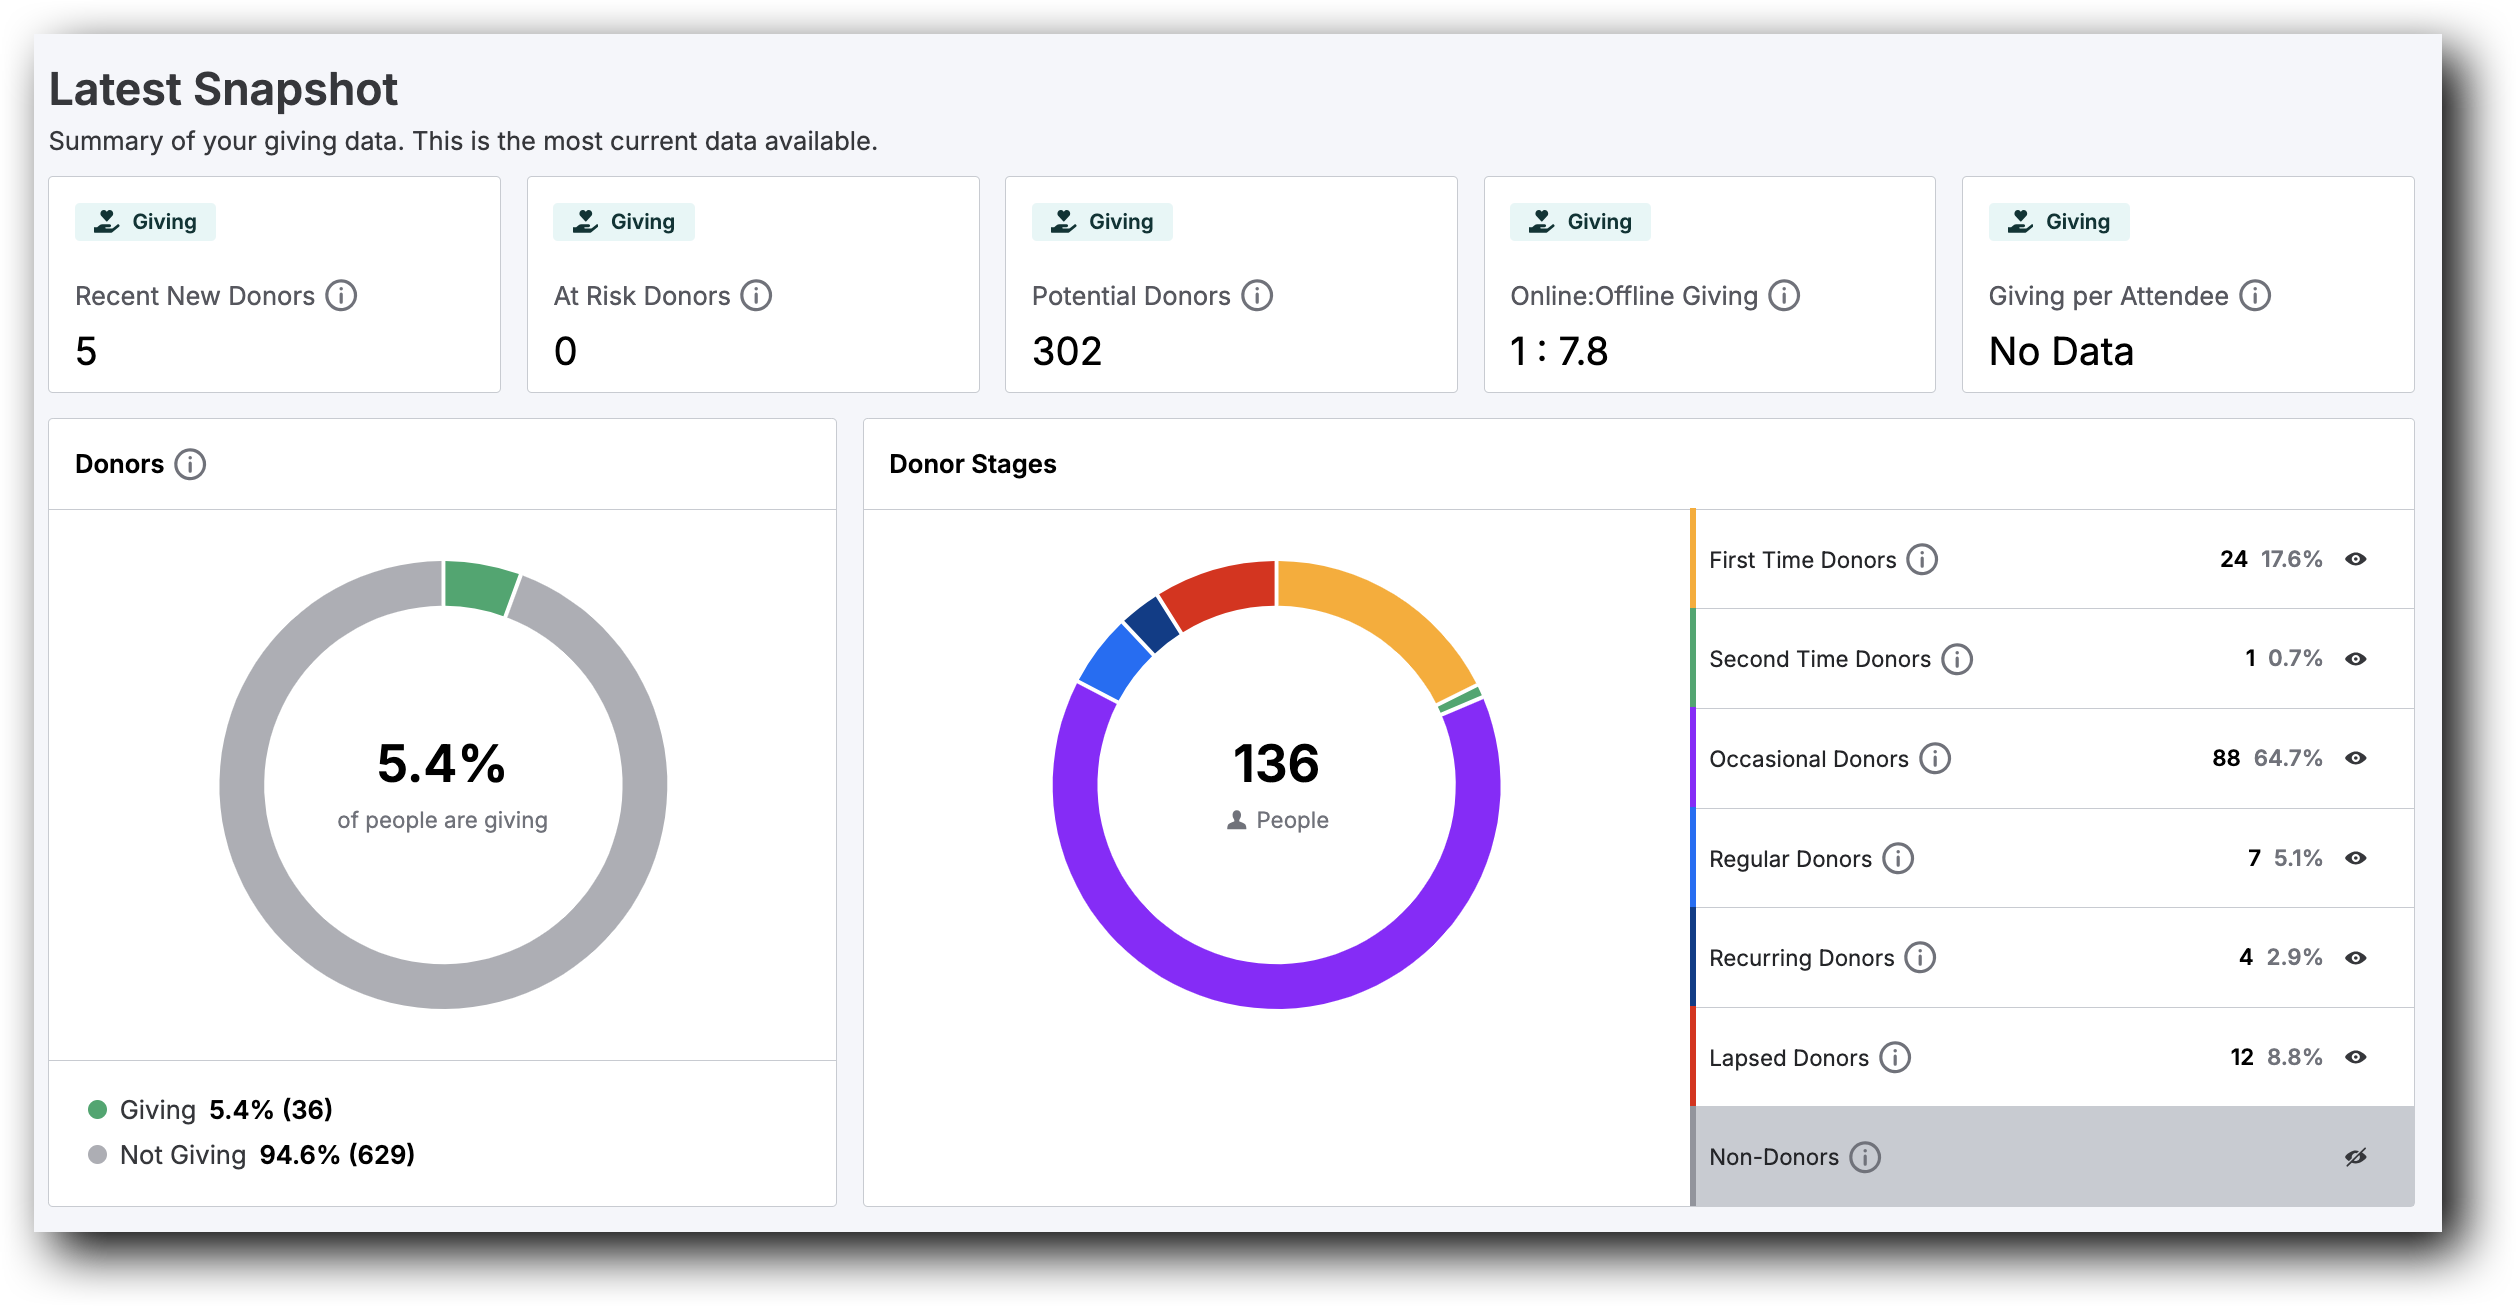This screenshot has width=2516, height=1306.
Task: Click the At Risk Donors info icon
Action: [x=758, y=295]
